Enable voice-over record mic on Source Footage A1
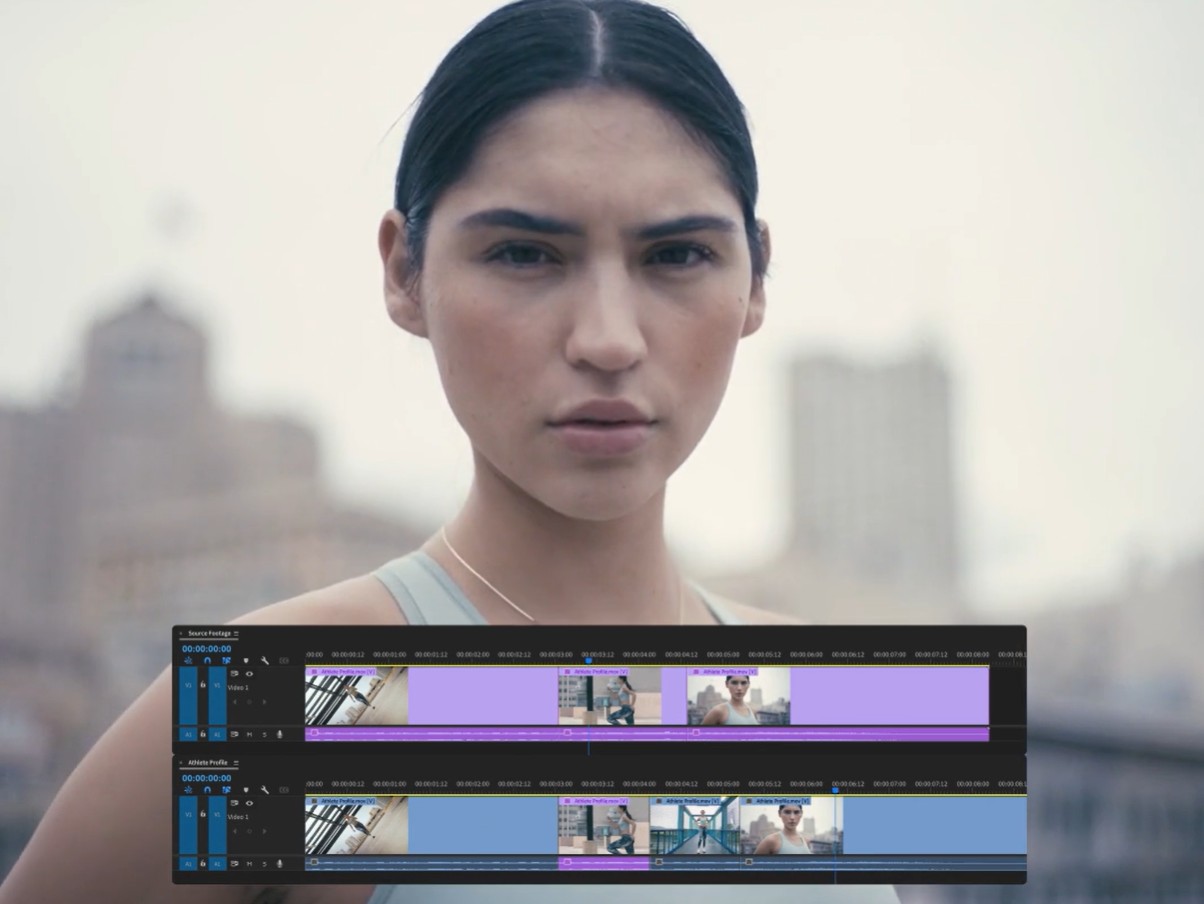 [280, 734]
